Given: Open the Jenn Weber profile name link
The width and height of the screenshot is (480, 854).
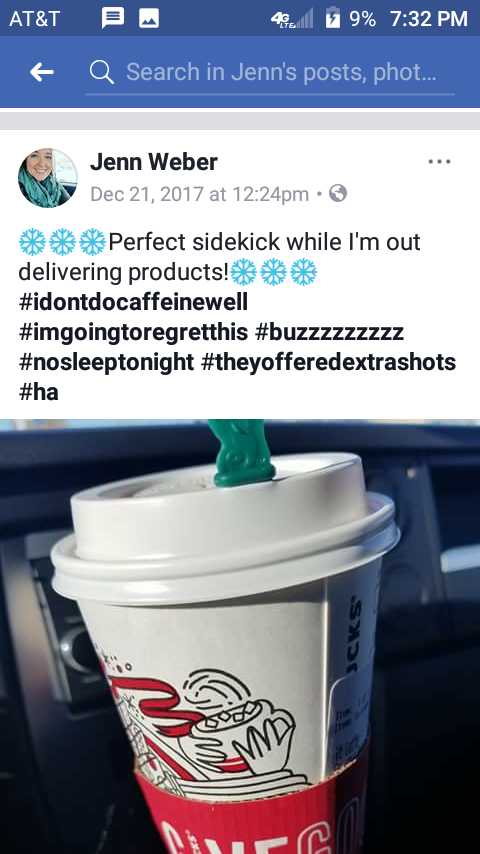Looking at the screenshot, I should tap(154, 162).
